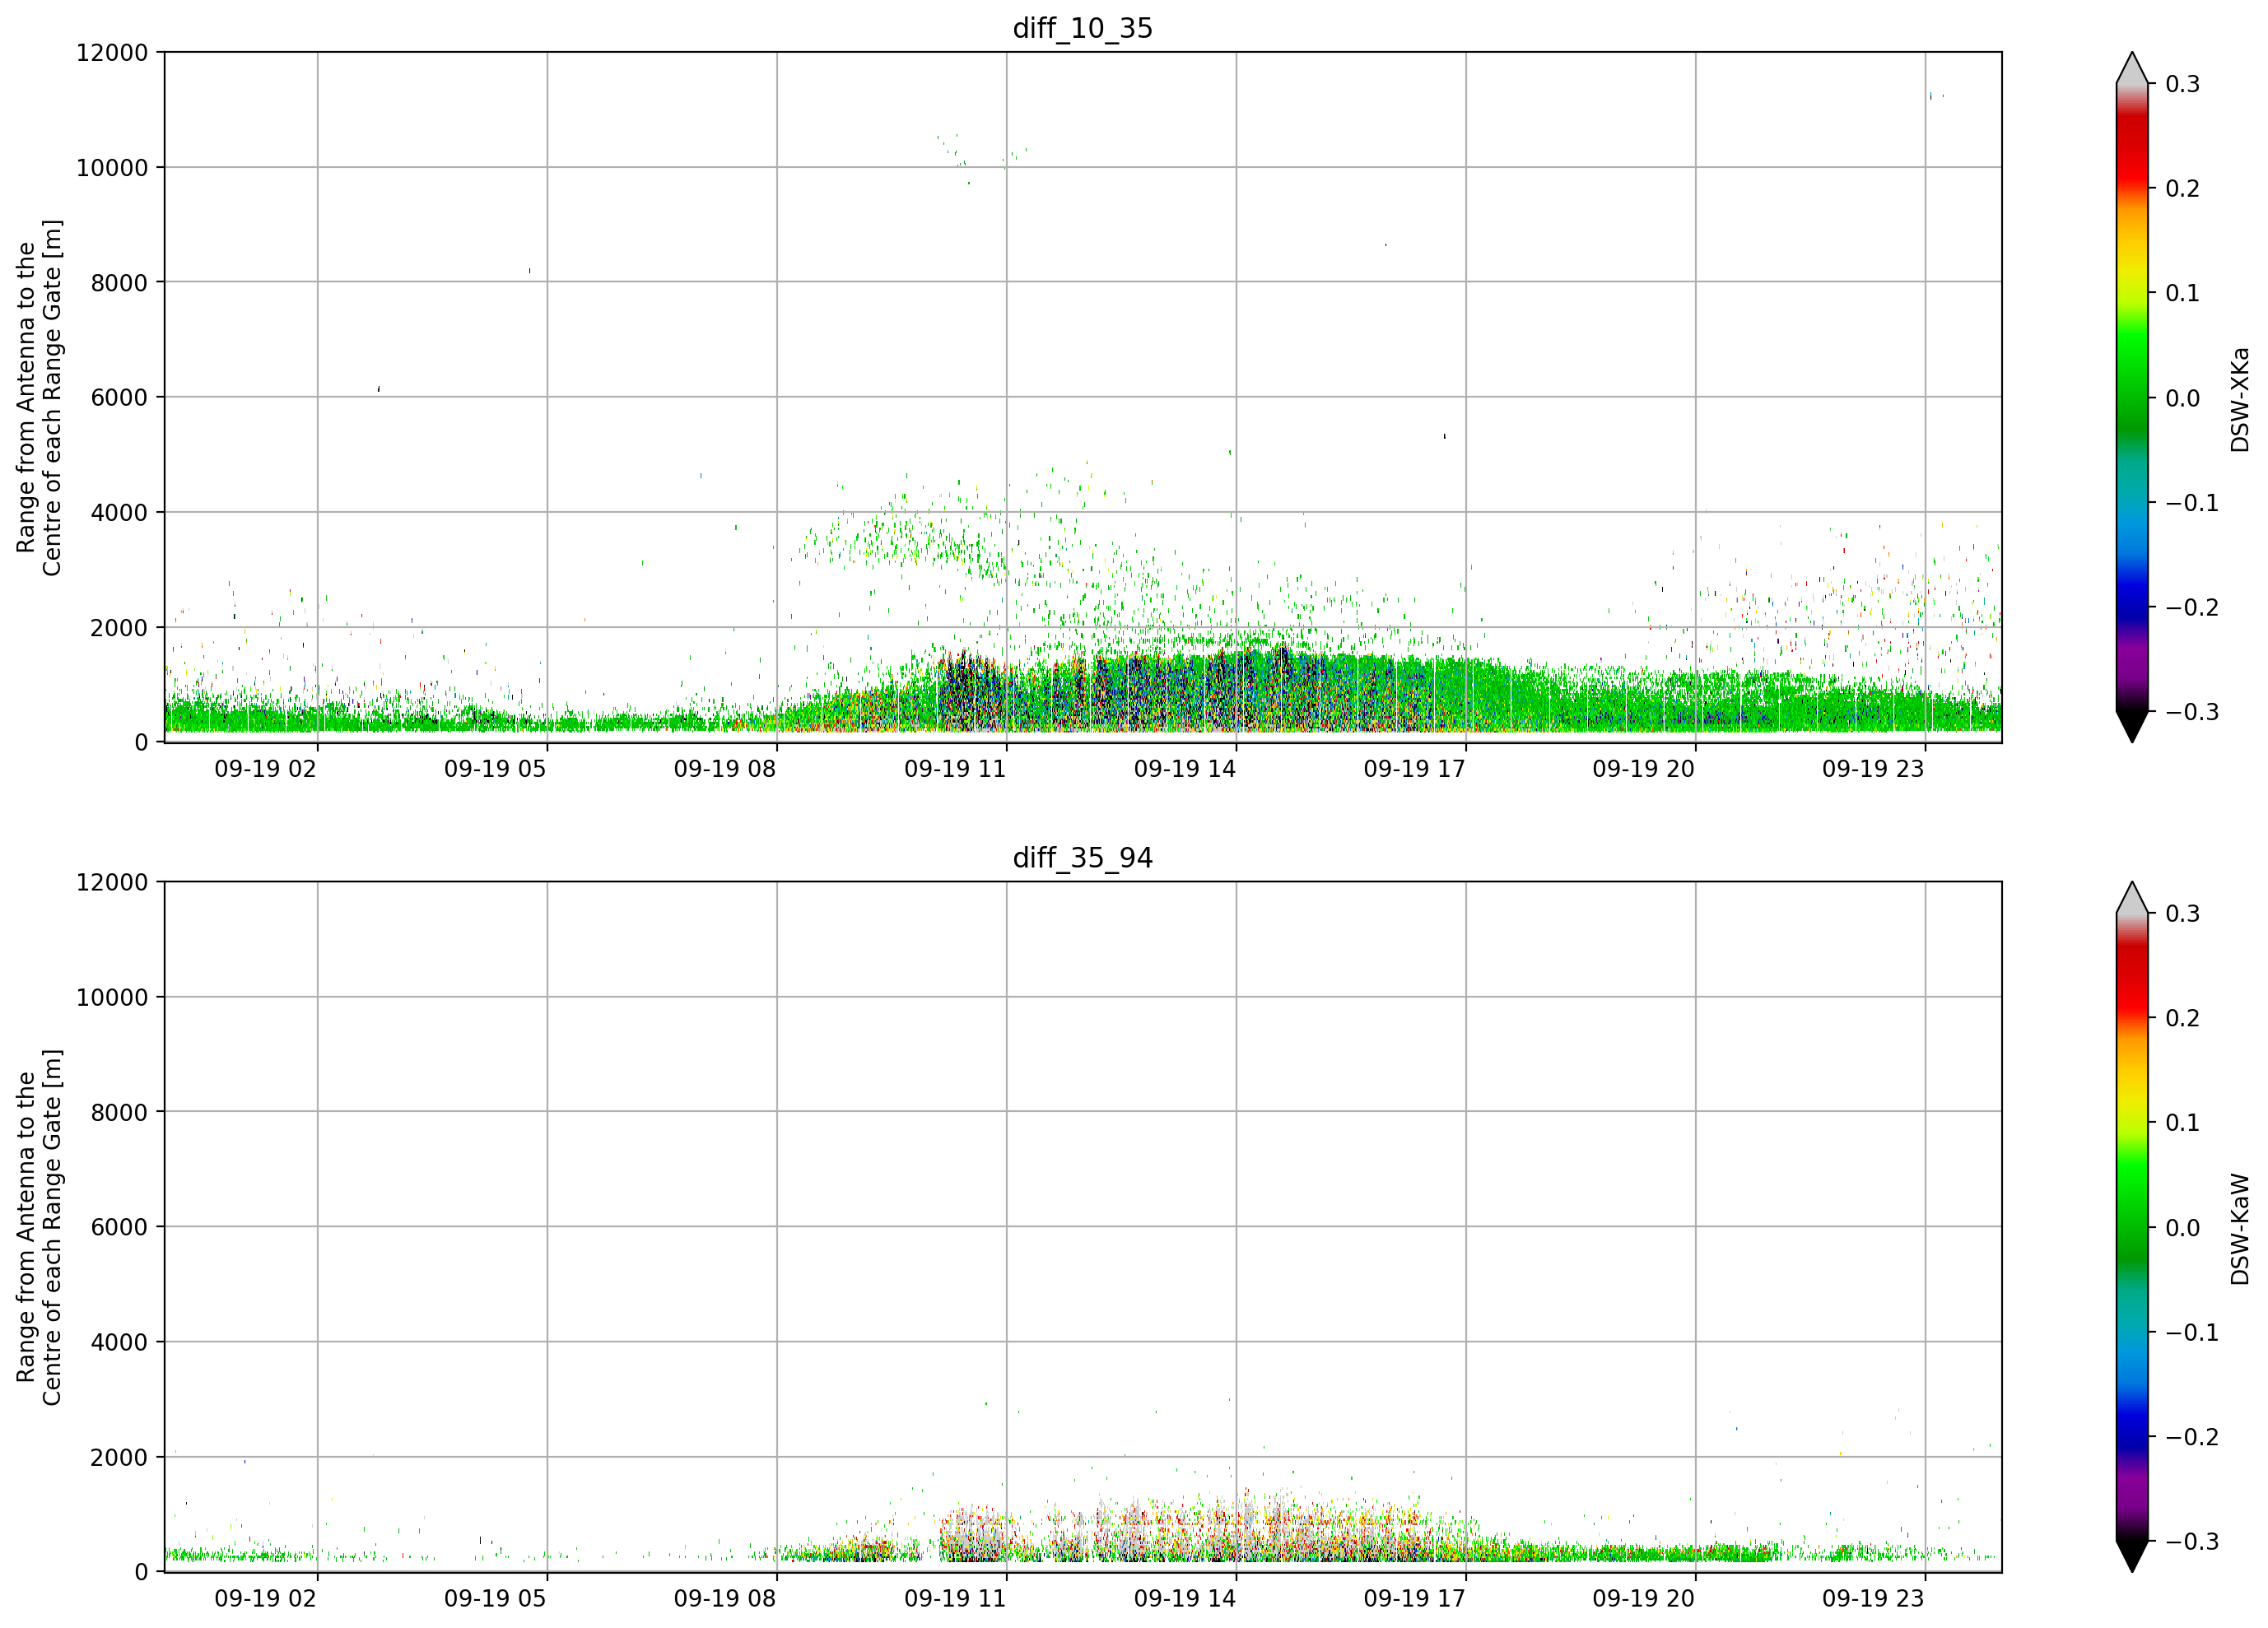
Task: Click the '09-19 20' tick in diff_10_35 plot
Action: pyautogui.click(x=1644, y=769)
